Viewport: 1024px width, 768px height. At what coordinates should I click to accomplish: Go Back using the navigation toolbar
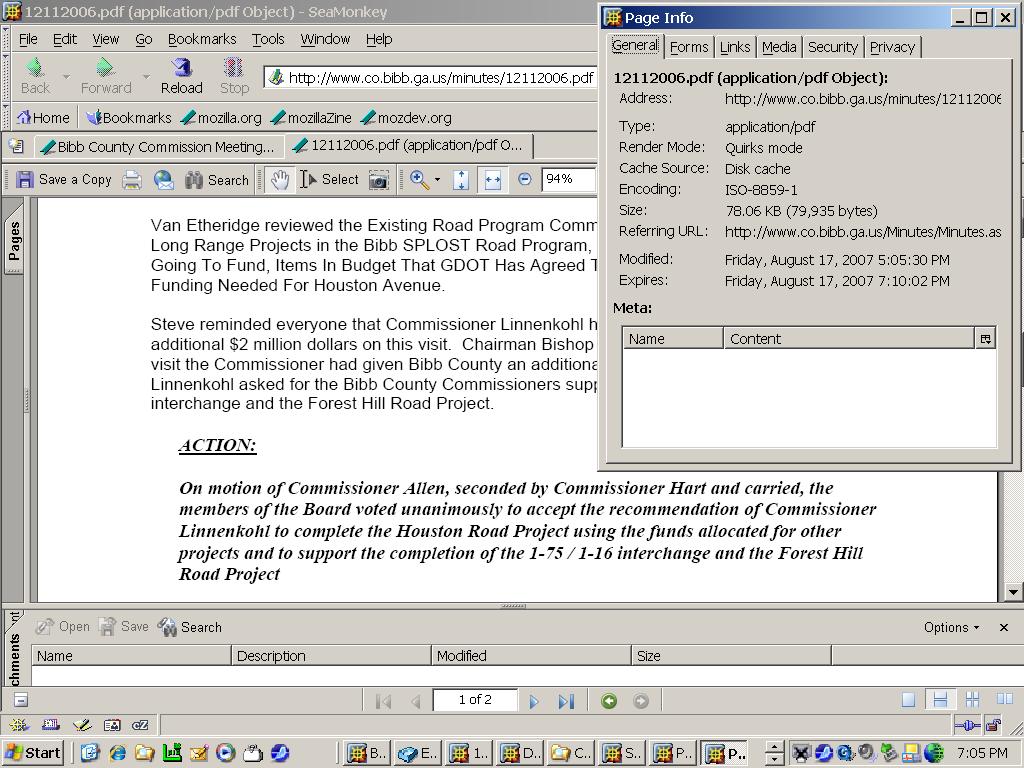pos(35,76)
